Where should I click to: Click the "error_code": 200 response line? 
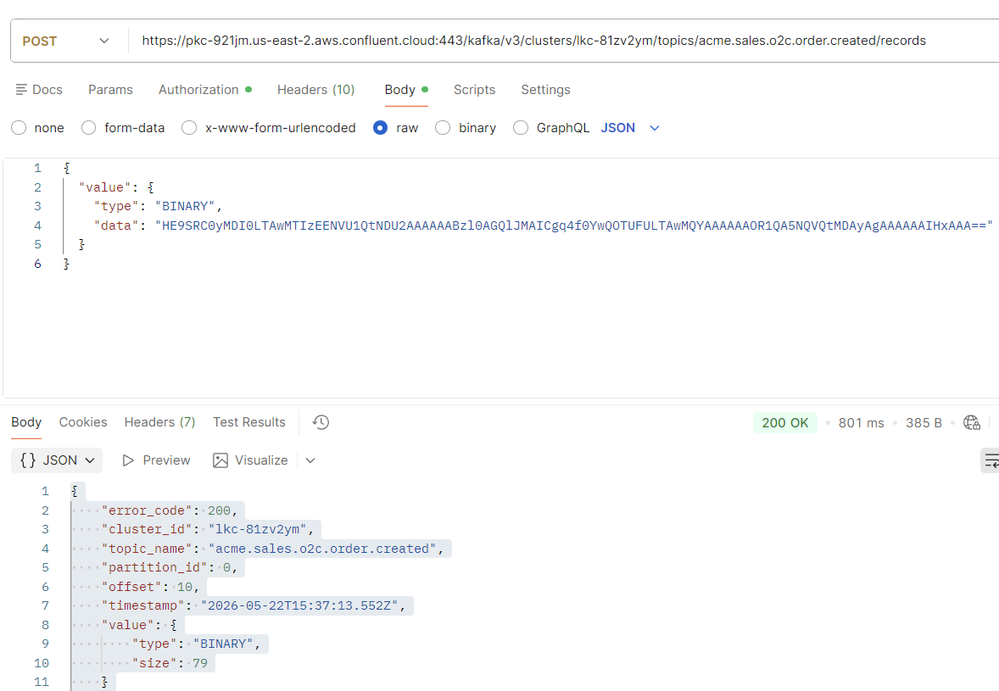point(169,511)
